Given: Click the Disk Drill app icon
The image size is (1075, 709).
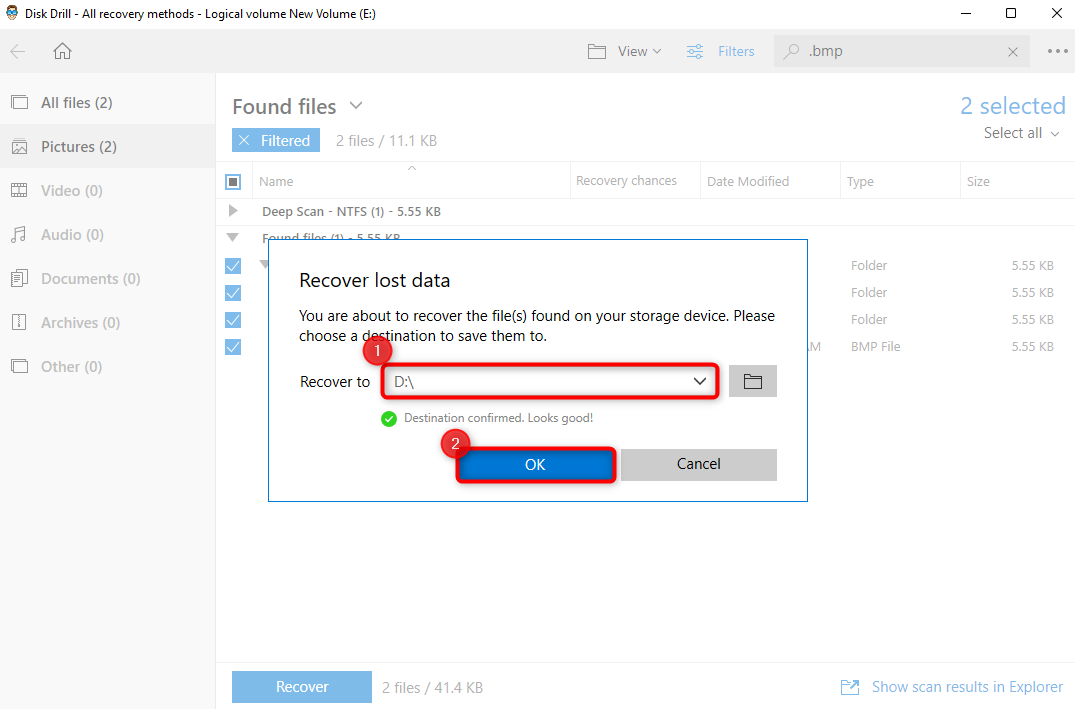Looking at the screenshot, I should [x=12, y=13].
